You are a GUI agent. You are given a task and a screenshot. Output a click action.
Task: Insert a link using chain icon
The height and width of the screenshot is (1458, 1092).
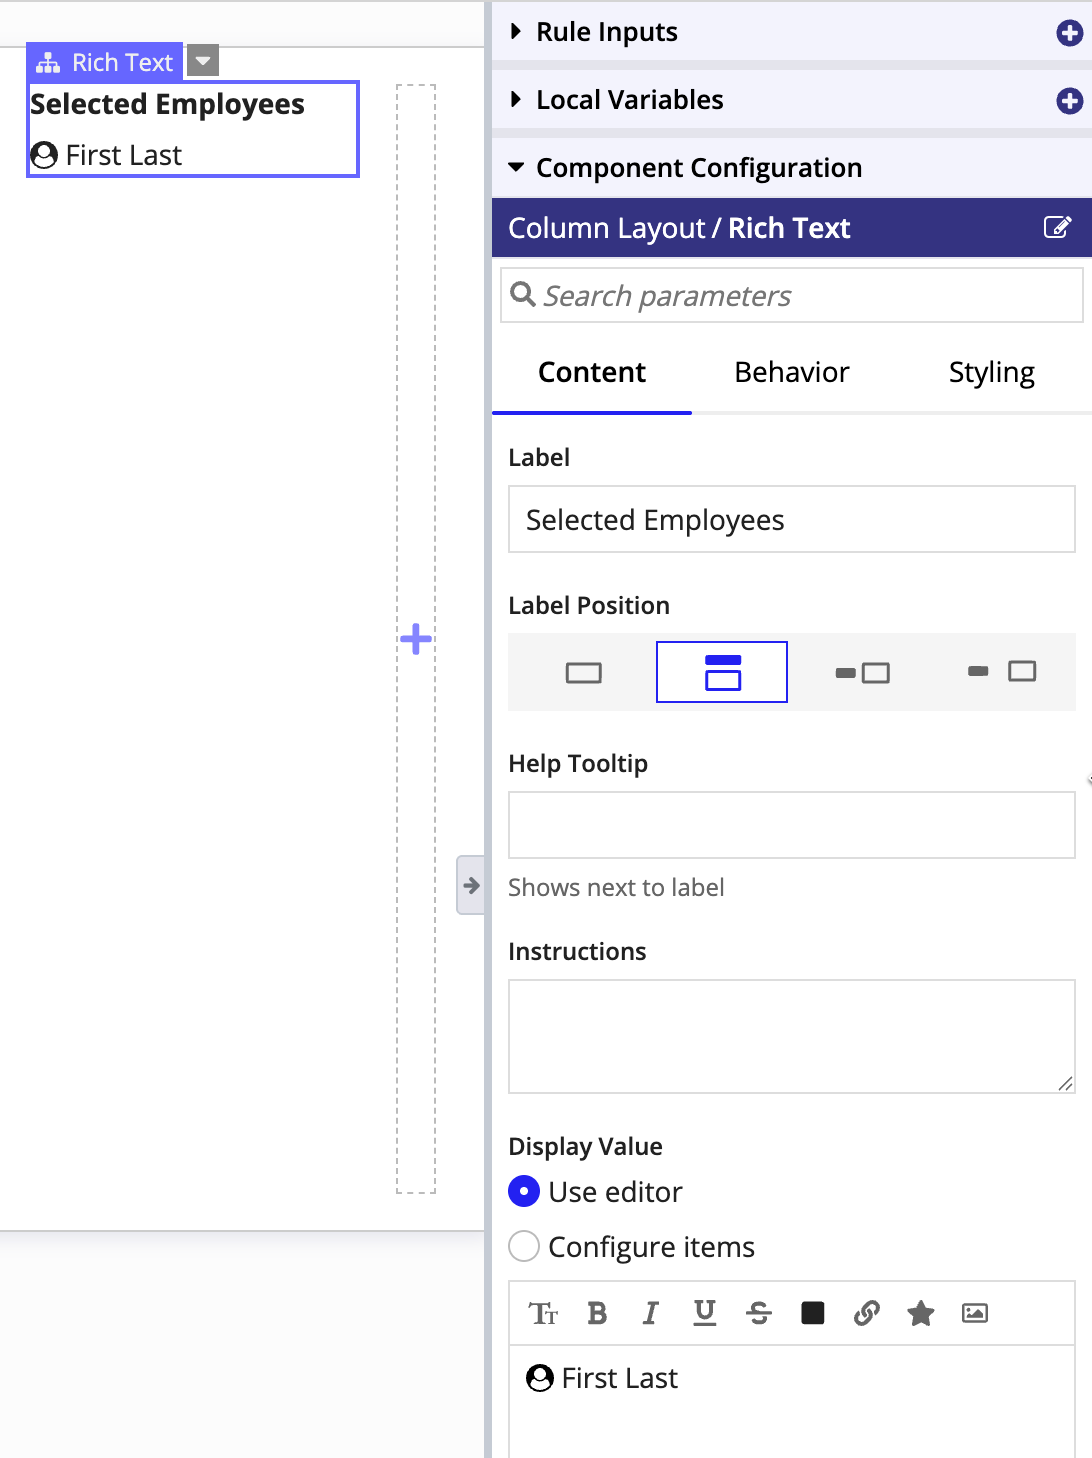(x=867, y=1313)
